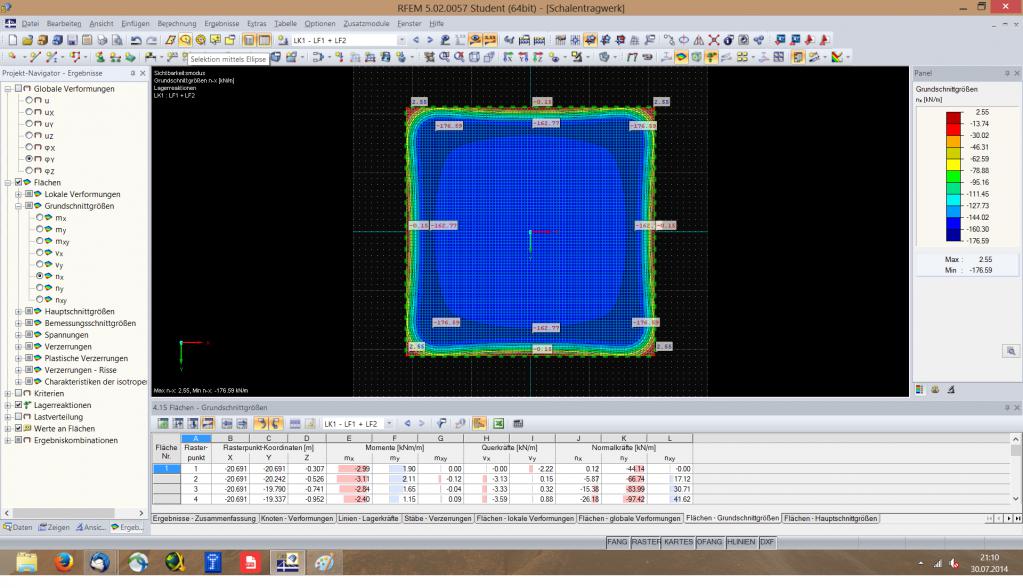Open the Ergebnisse menu
Image resolution: width=1023 pixels, height=588 pixels.
(222, 23)
